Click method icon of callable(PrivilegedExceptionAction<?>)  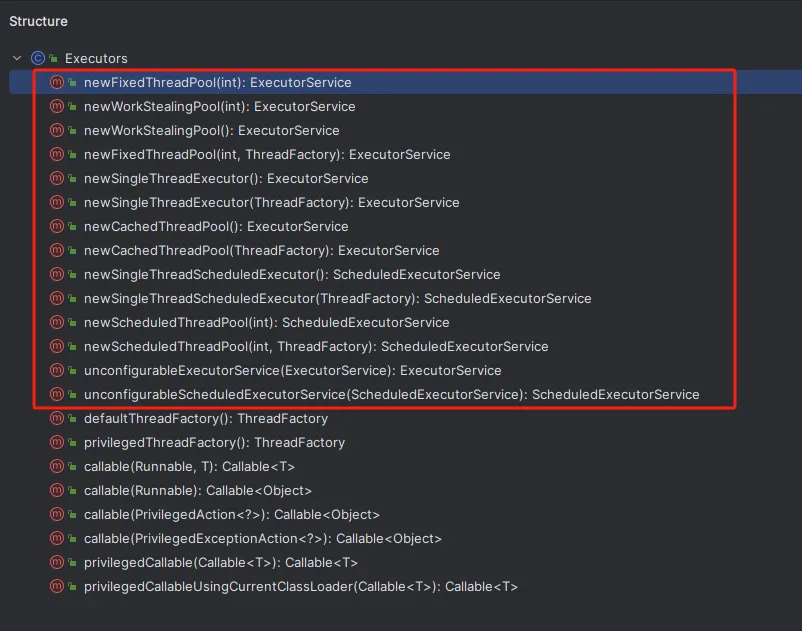click(57, 539)
